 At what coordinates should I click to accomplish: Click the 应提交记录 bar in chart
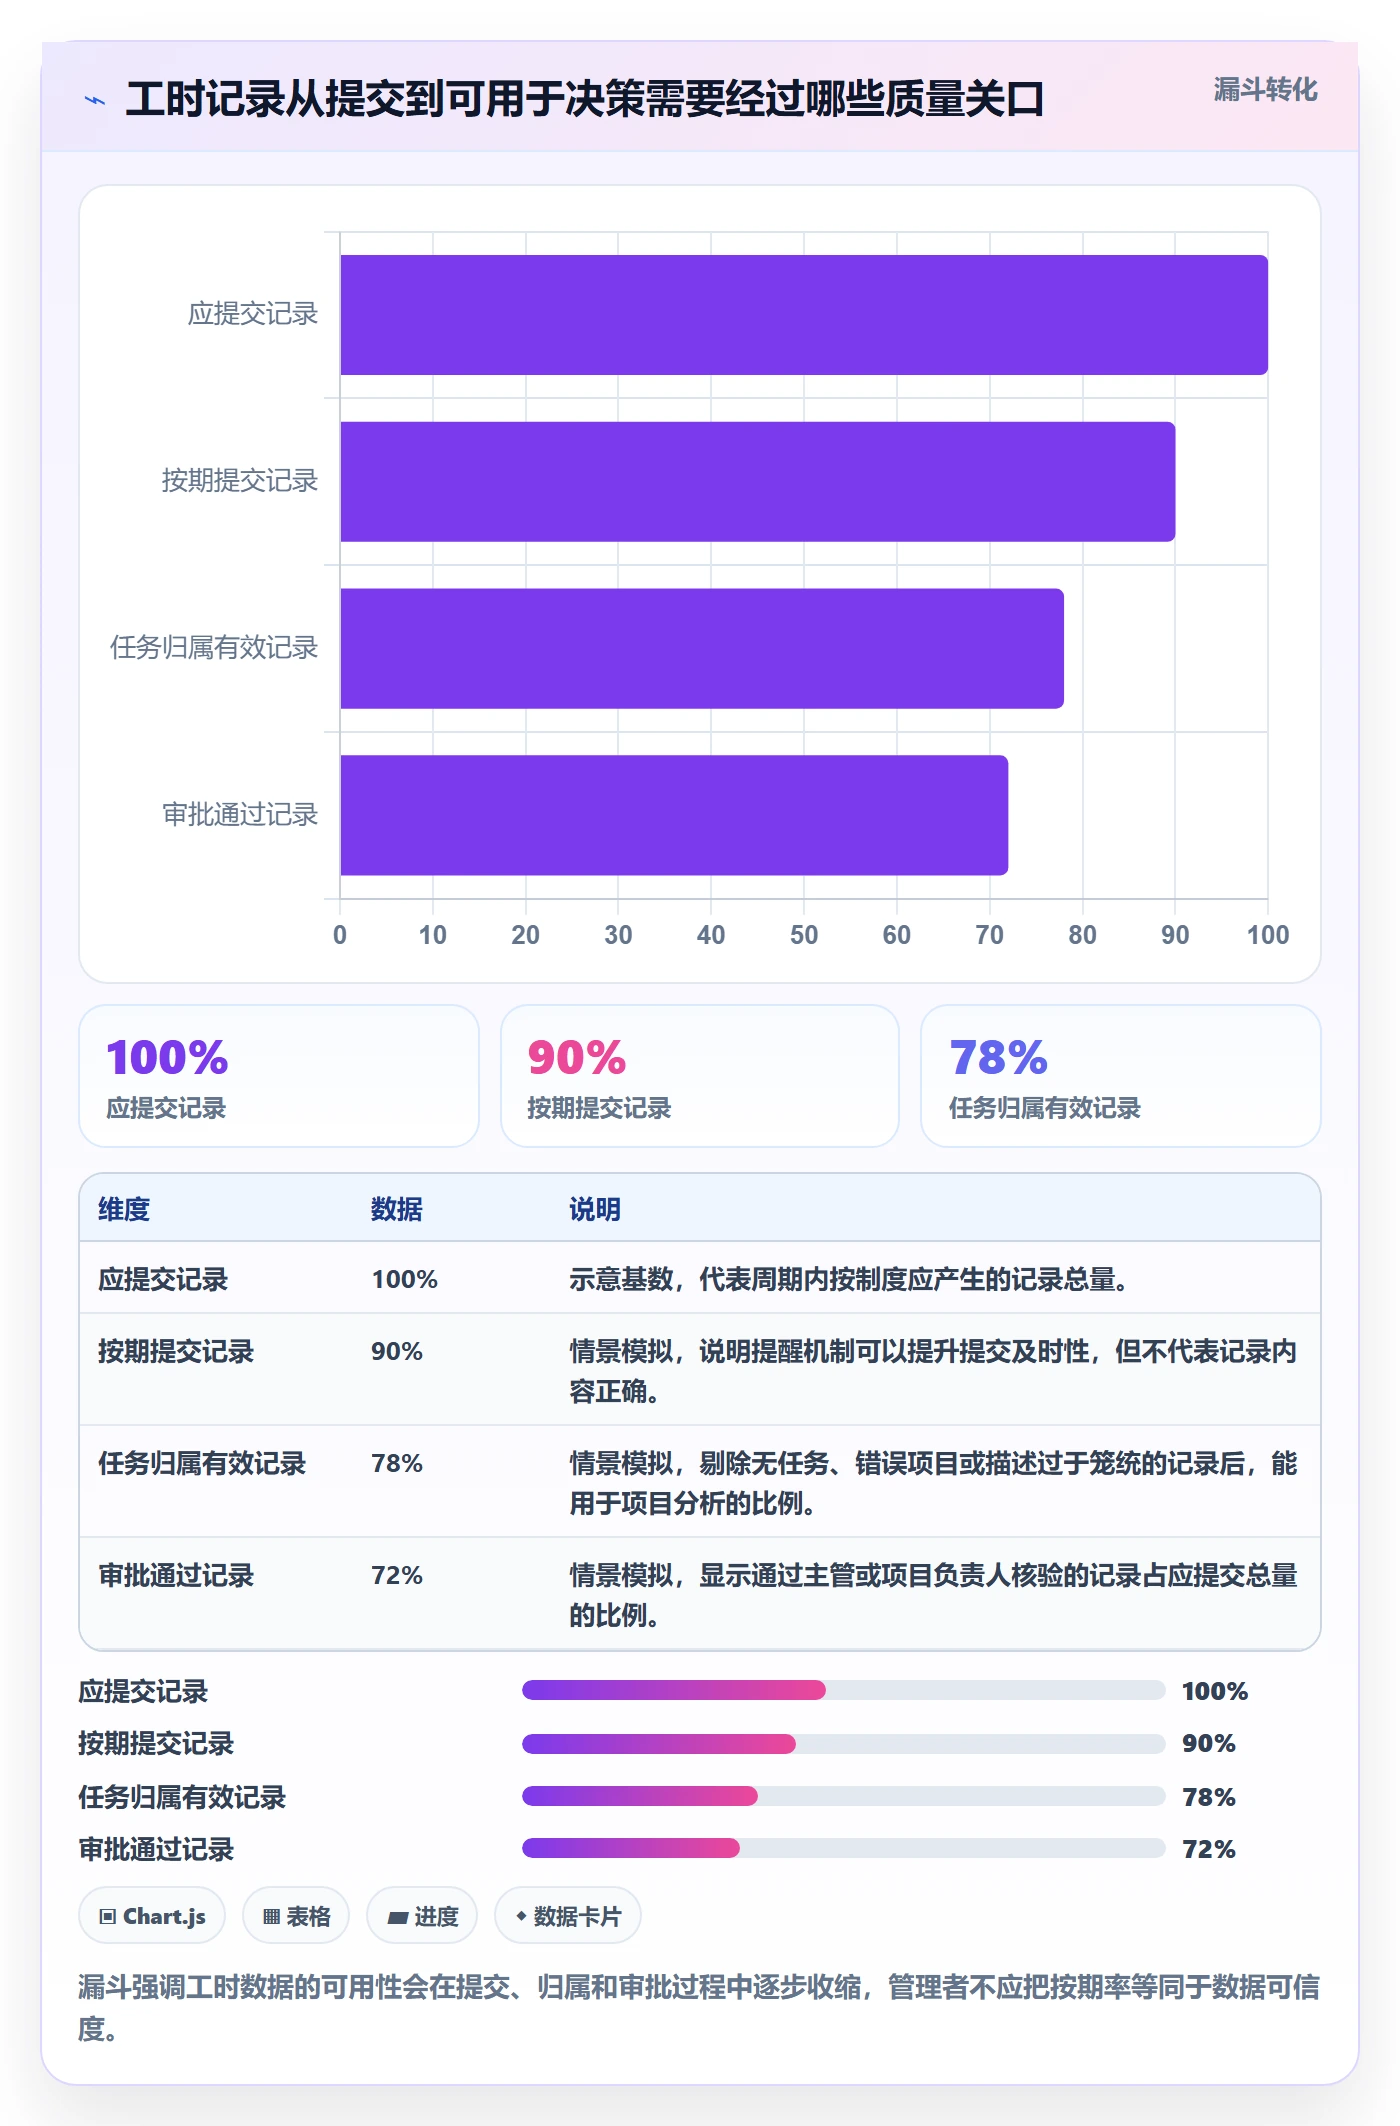804,315
